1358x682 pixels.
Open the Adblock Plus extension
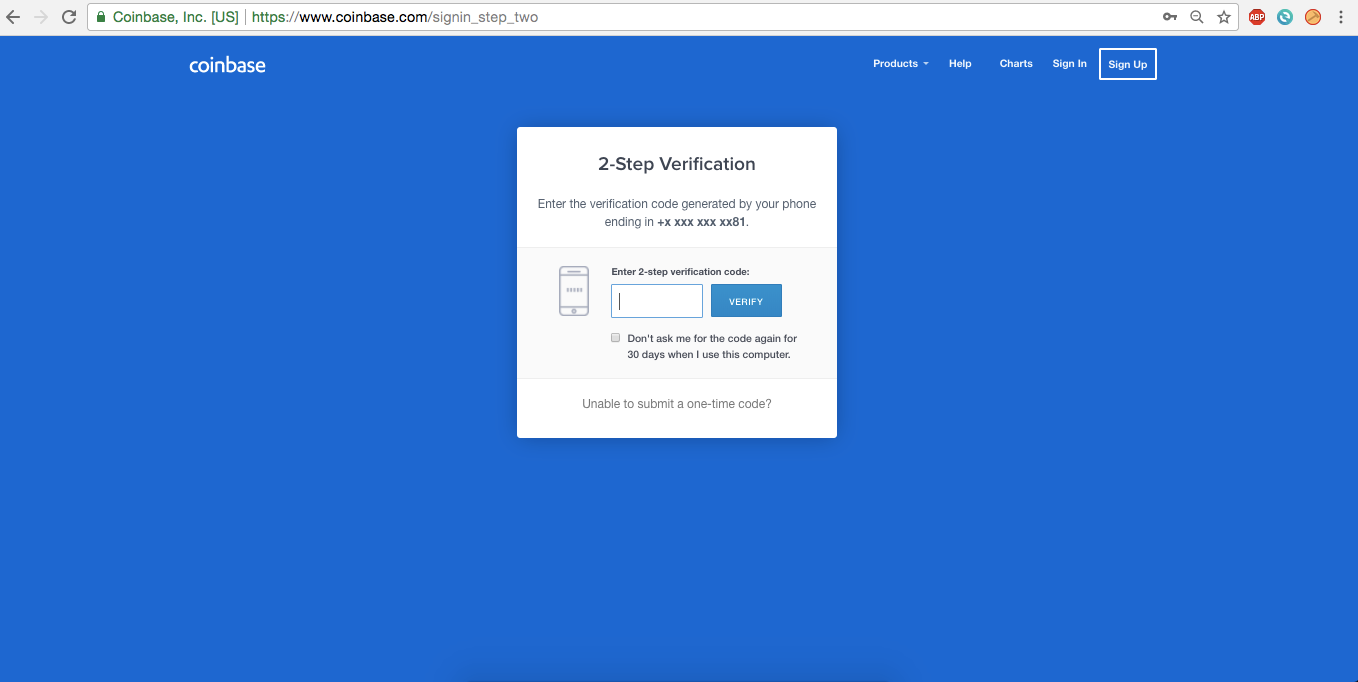[x=1257, y=17]
